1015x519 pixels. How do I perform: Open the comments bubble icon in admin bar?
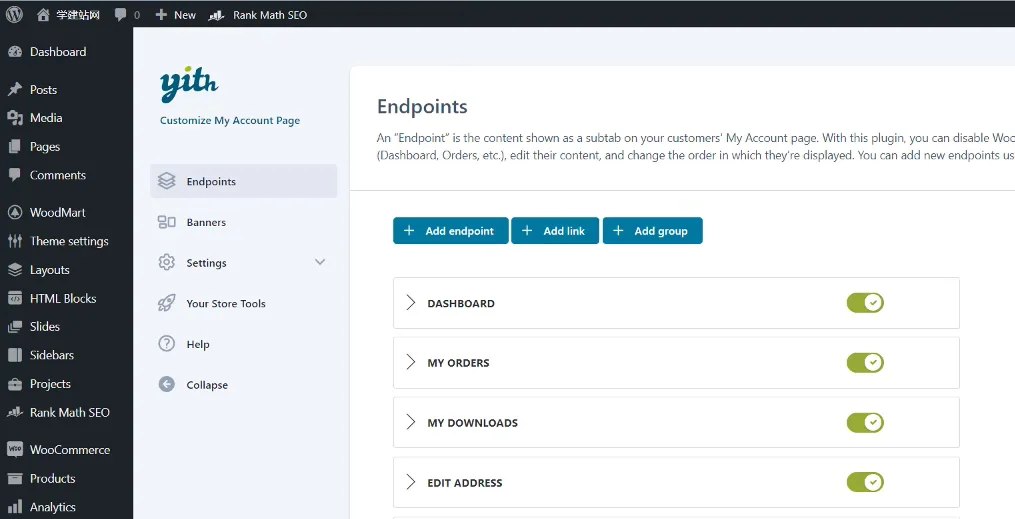[x=120, y=14]
